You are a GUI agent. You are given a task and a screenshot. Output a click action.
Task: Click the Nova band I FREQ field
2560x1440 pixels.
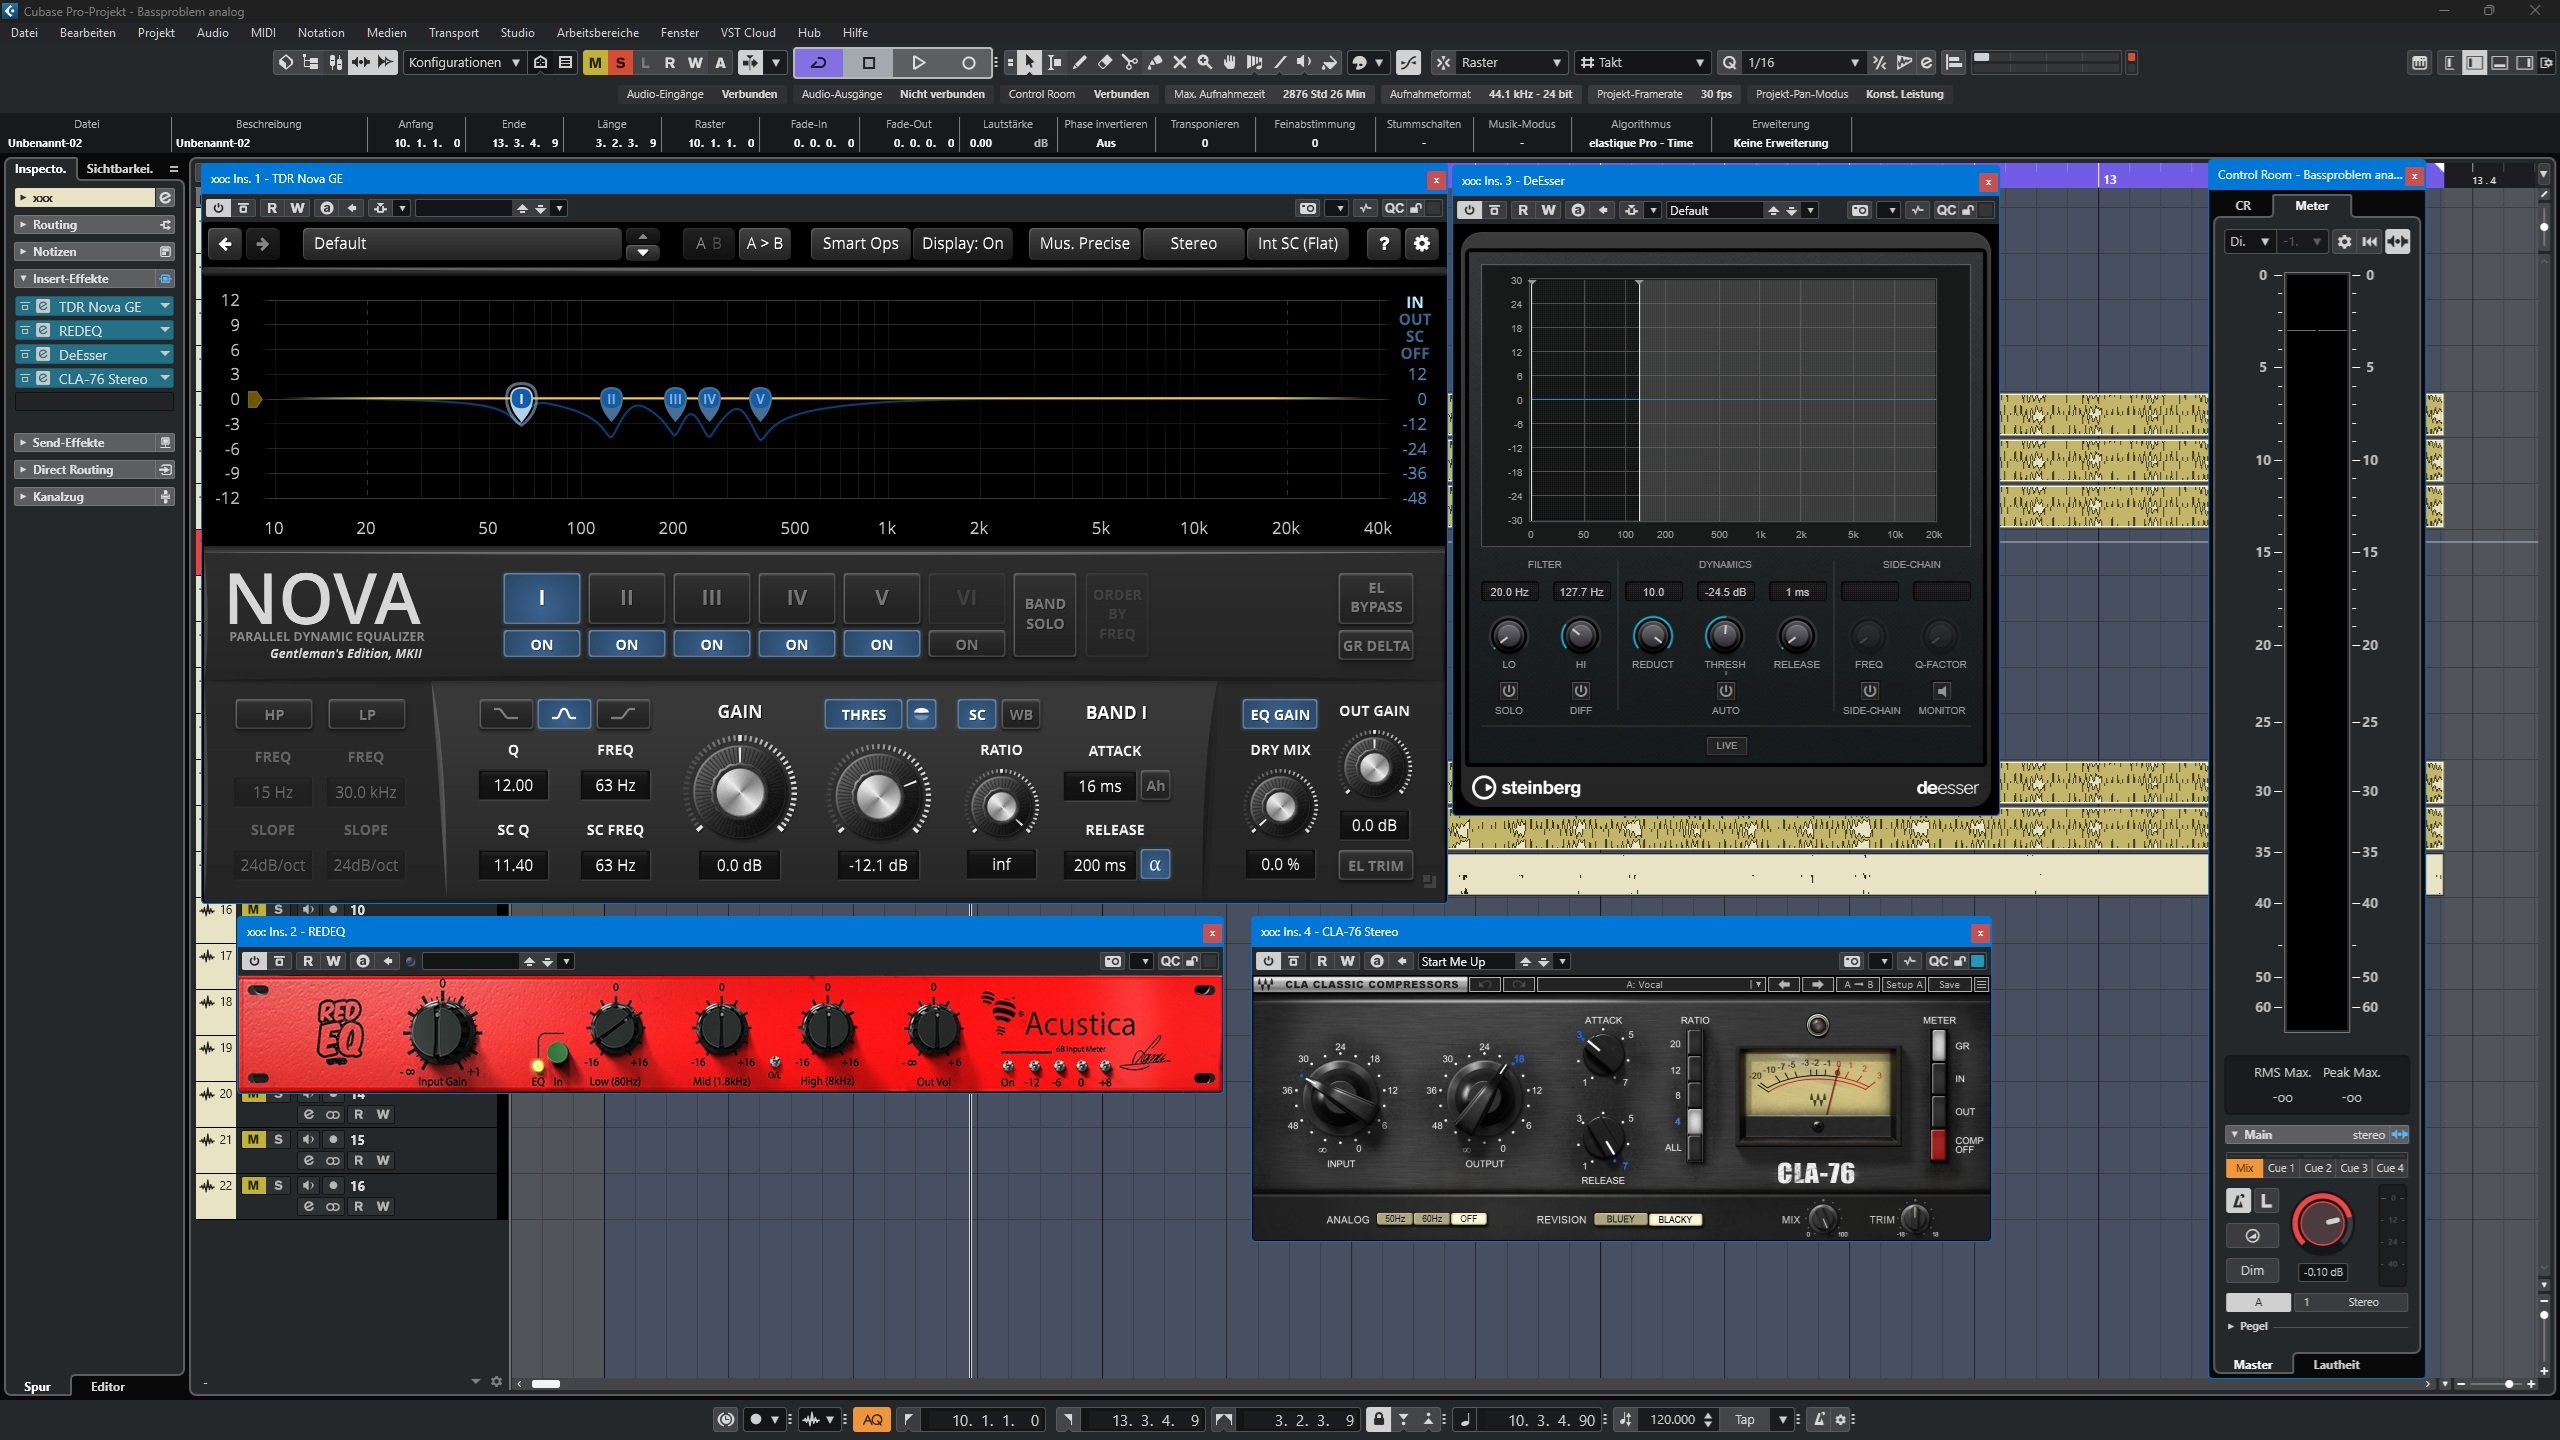click(x=615, y=786)
